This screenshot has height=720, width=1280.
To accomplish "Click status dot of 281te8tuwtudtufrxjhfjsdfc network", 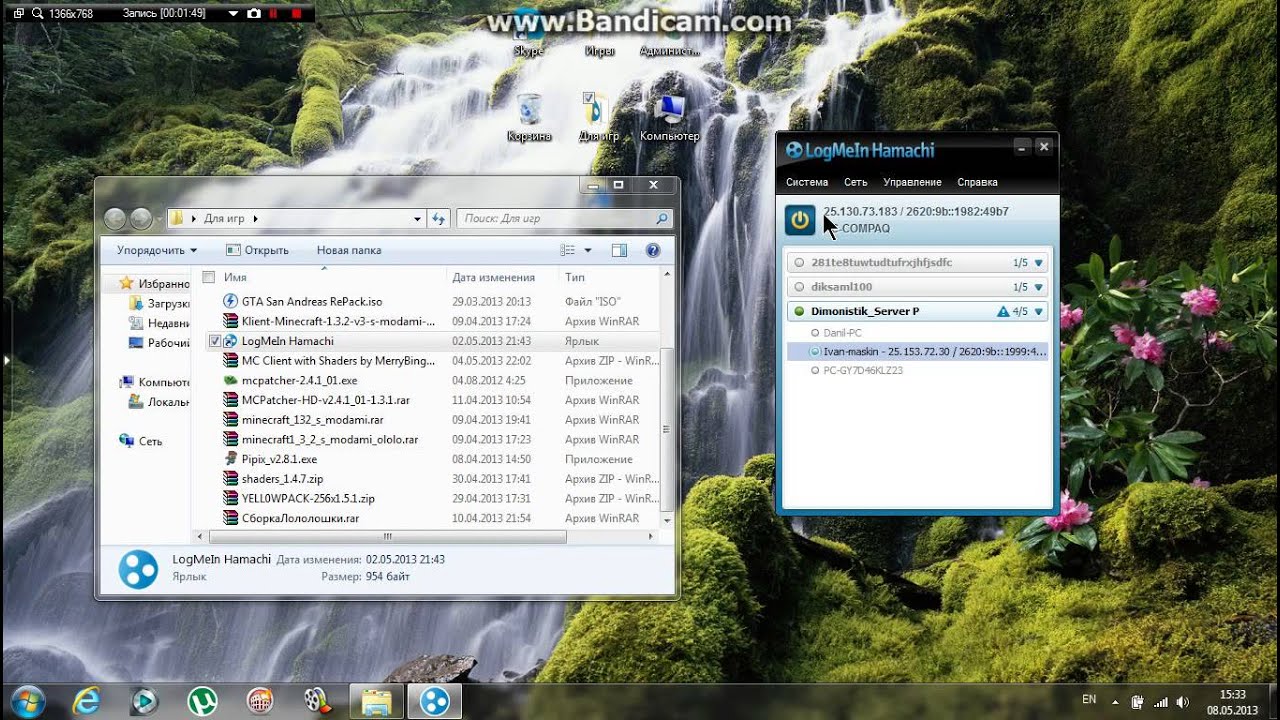I will [799, 263].
